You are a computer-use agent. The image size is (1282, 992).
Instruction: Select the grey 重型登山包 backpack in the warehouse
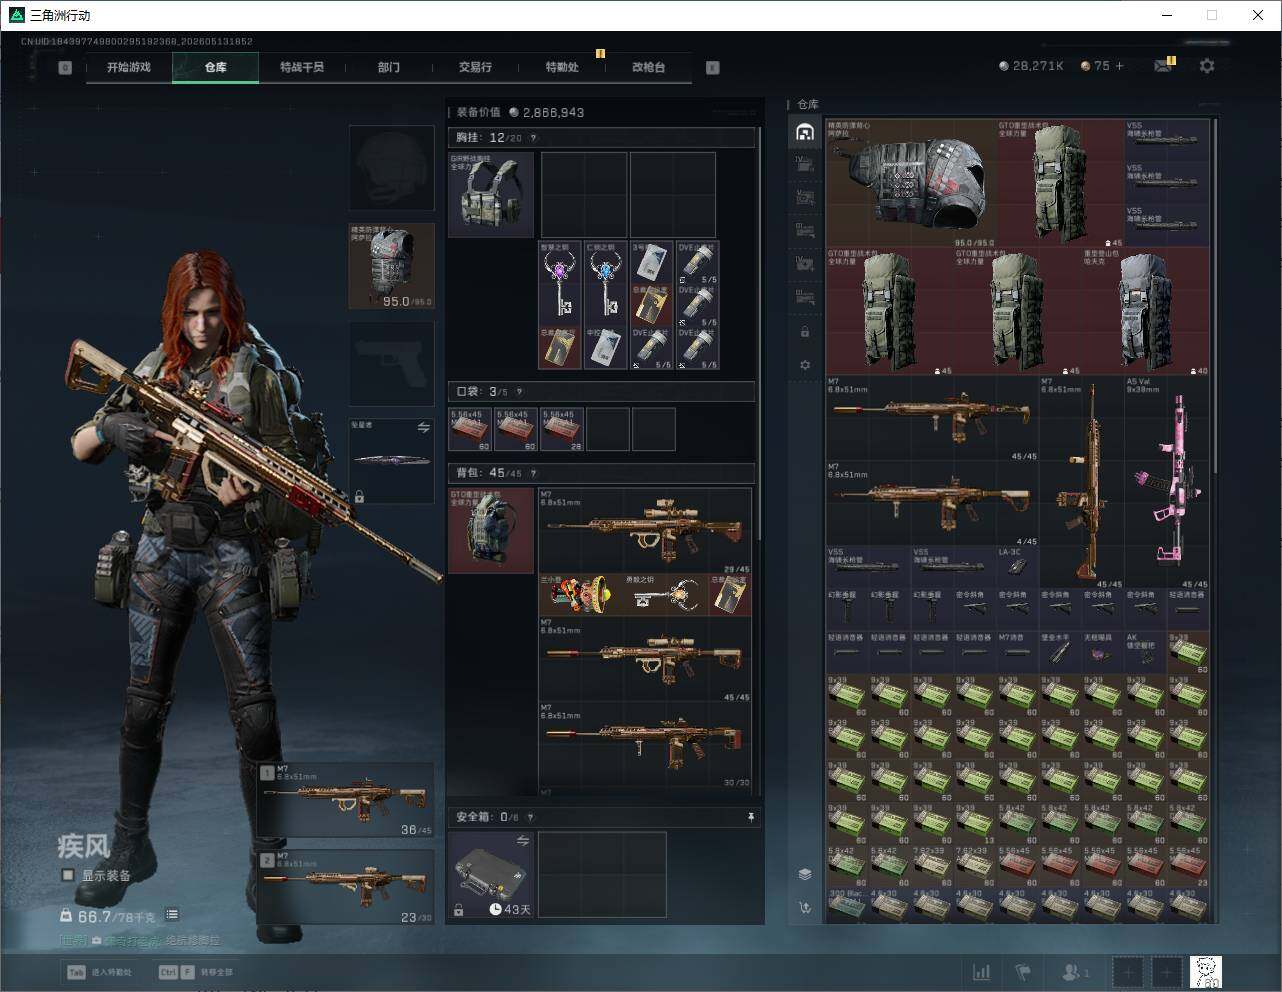coord(1146,311)
